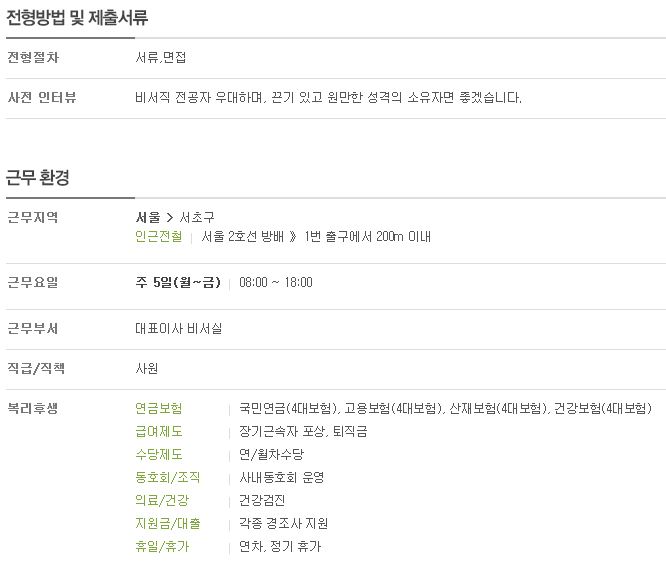Open the 서초구 district link
The width and height of the screenshot is (666, 568).
(197, 218)
